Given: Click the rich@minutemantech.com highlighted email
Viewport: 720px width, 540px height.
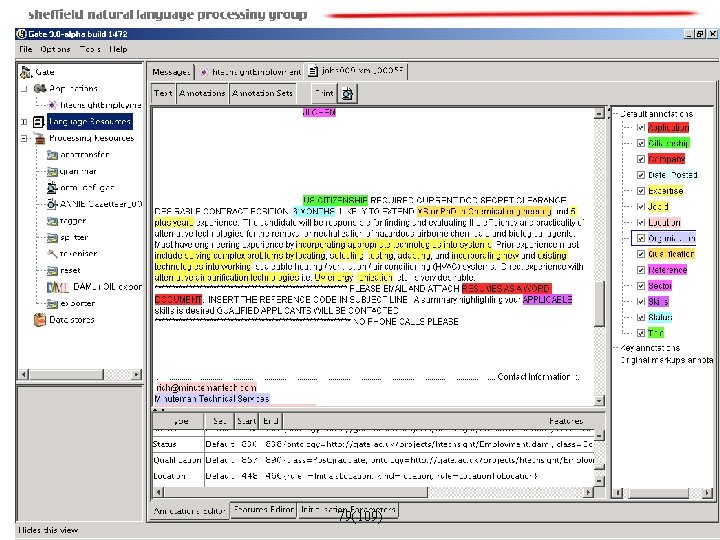Looking at the screenshot, I should point(206,388).
